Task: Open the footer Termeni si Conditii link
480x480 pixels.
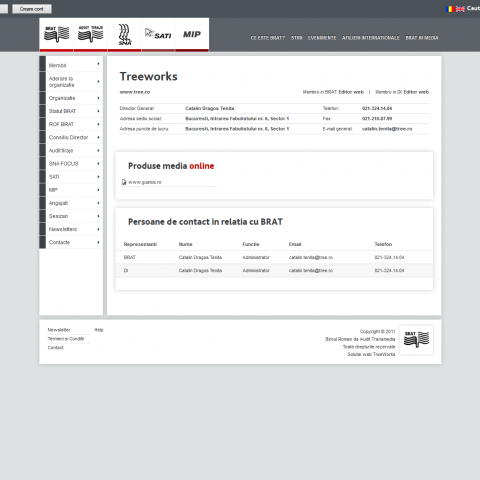Action: (x=66, y=339)
